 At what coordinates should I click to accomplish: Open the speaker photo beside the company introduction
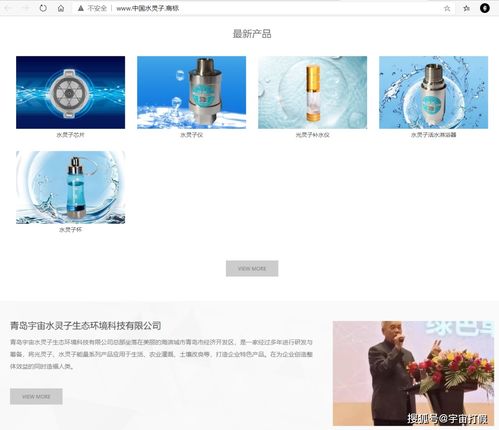coord(413,373)
